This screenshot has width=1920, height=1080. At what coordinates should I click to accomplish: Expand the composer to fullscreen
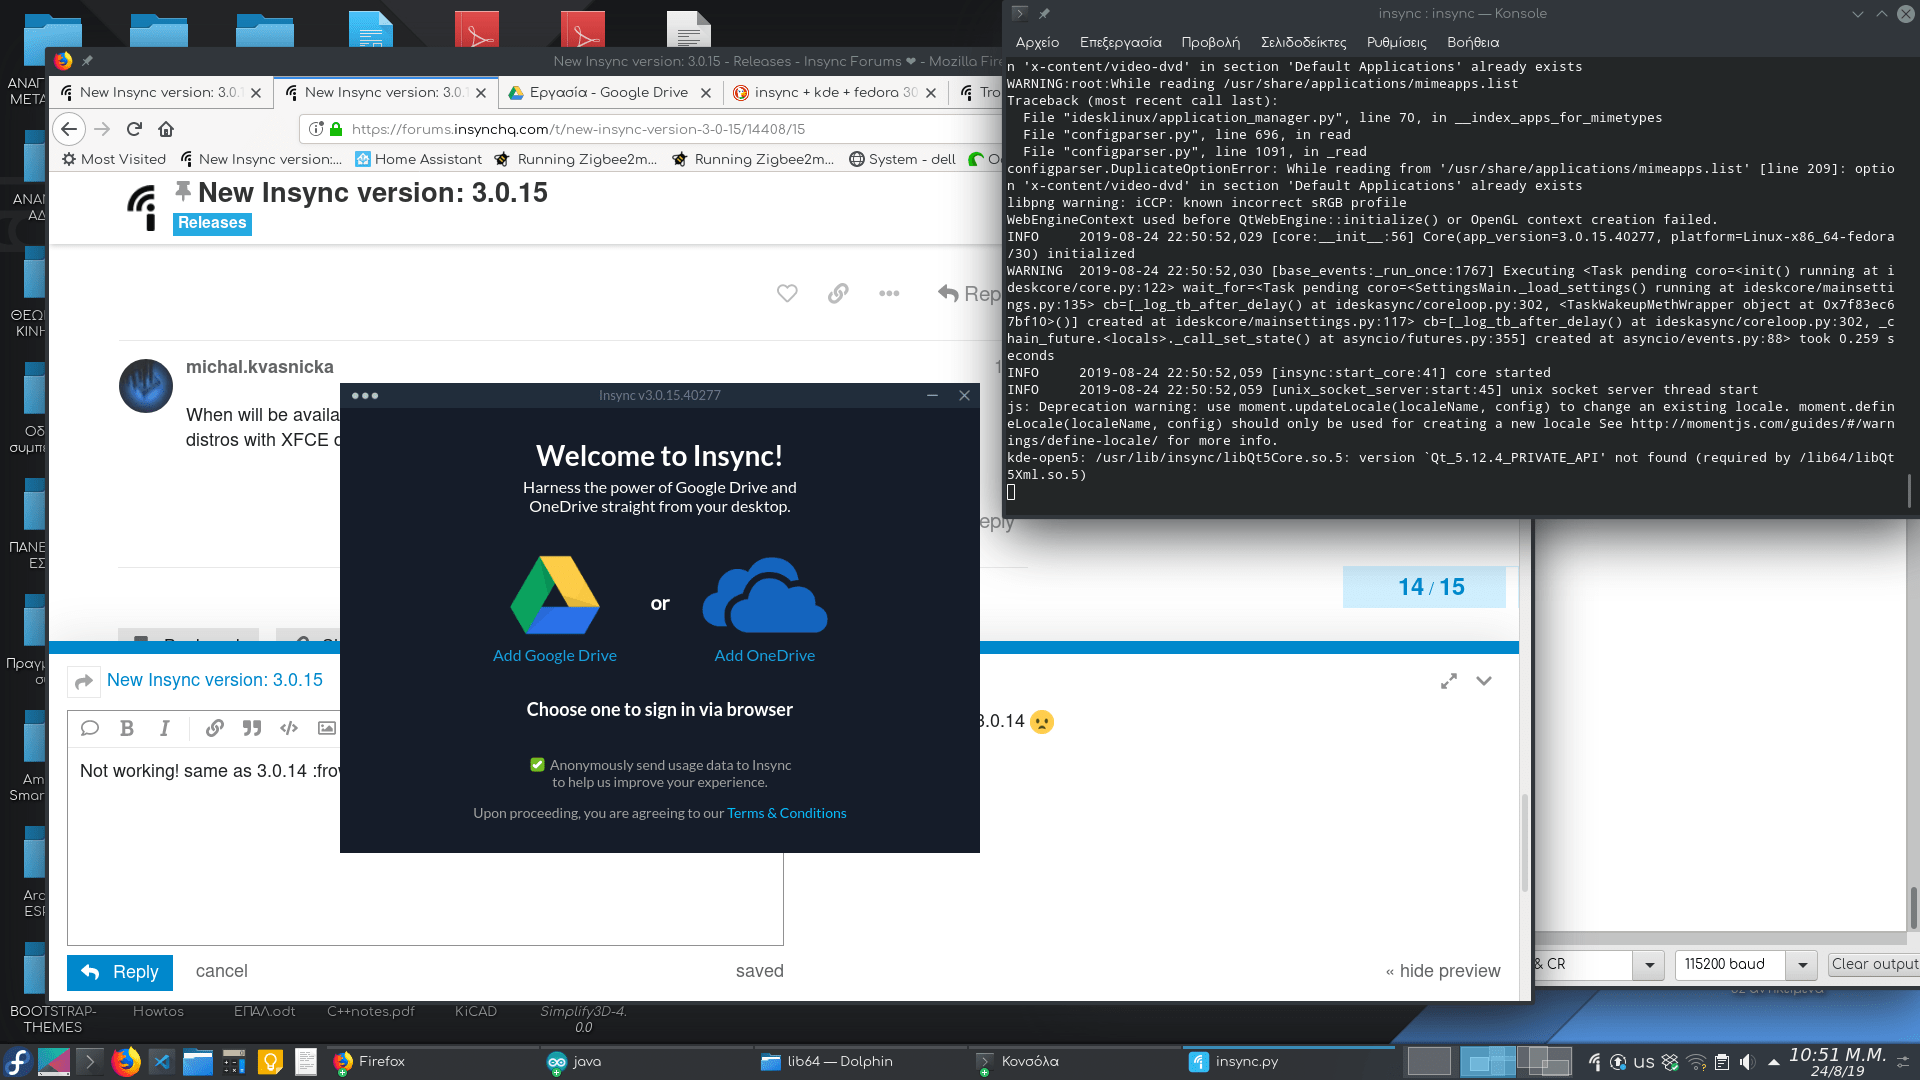1448,681
